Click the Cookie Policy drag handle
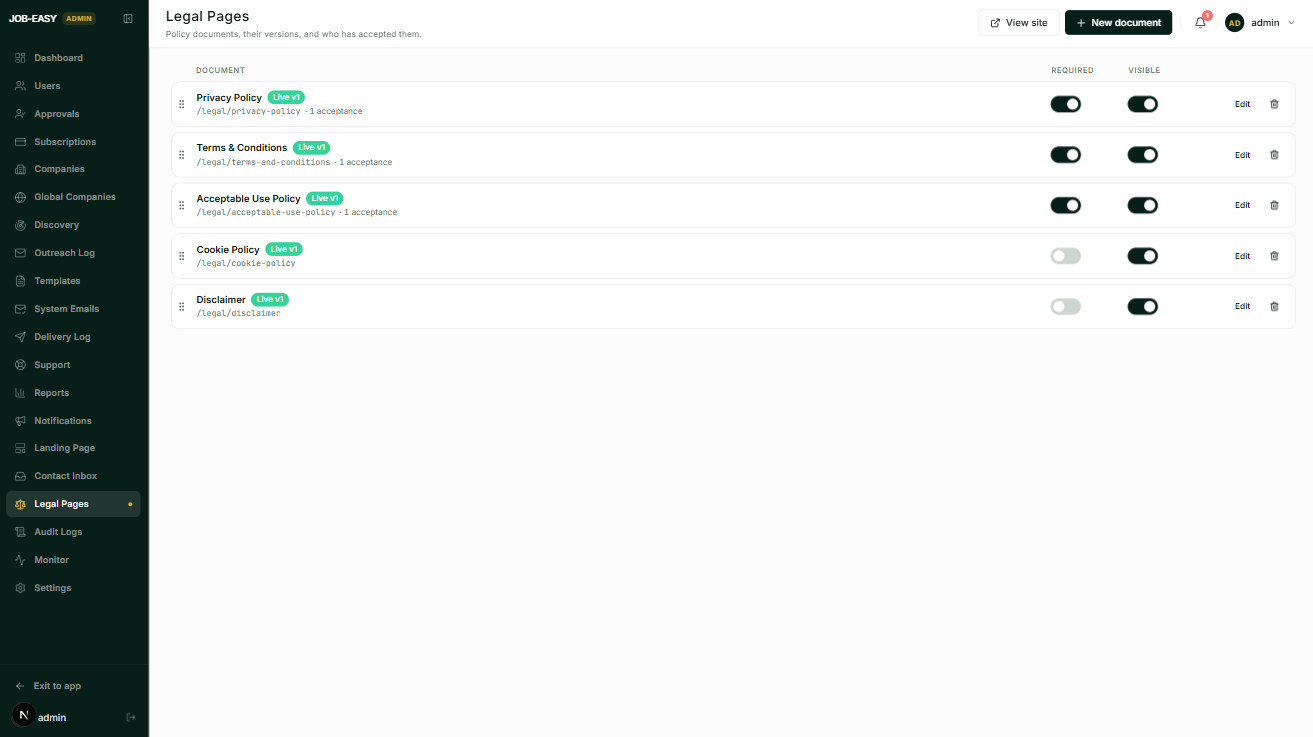 (182, 256)
